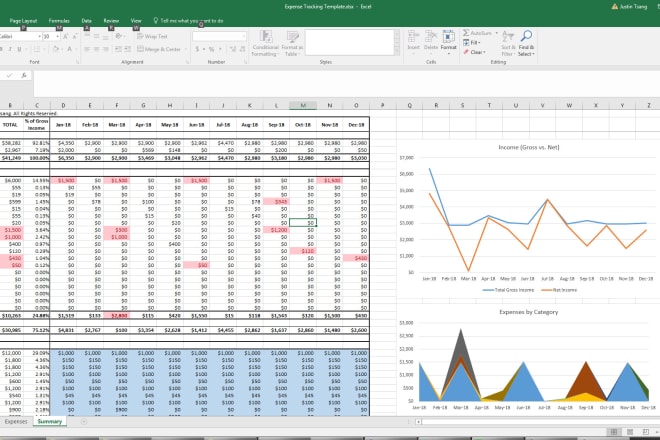Screen dimensions: 660x440
Task: Increase the cell indent
Action: 127,49
